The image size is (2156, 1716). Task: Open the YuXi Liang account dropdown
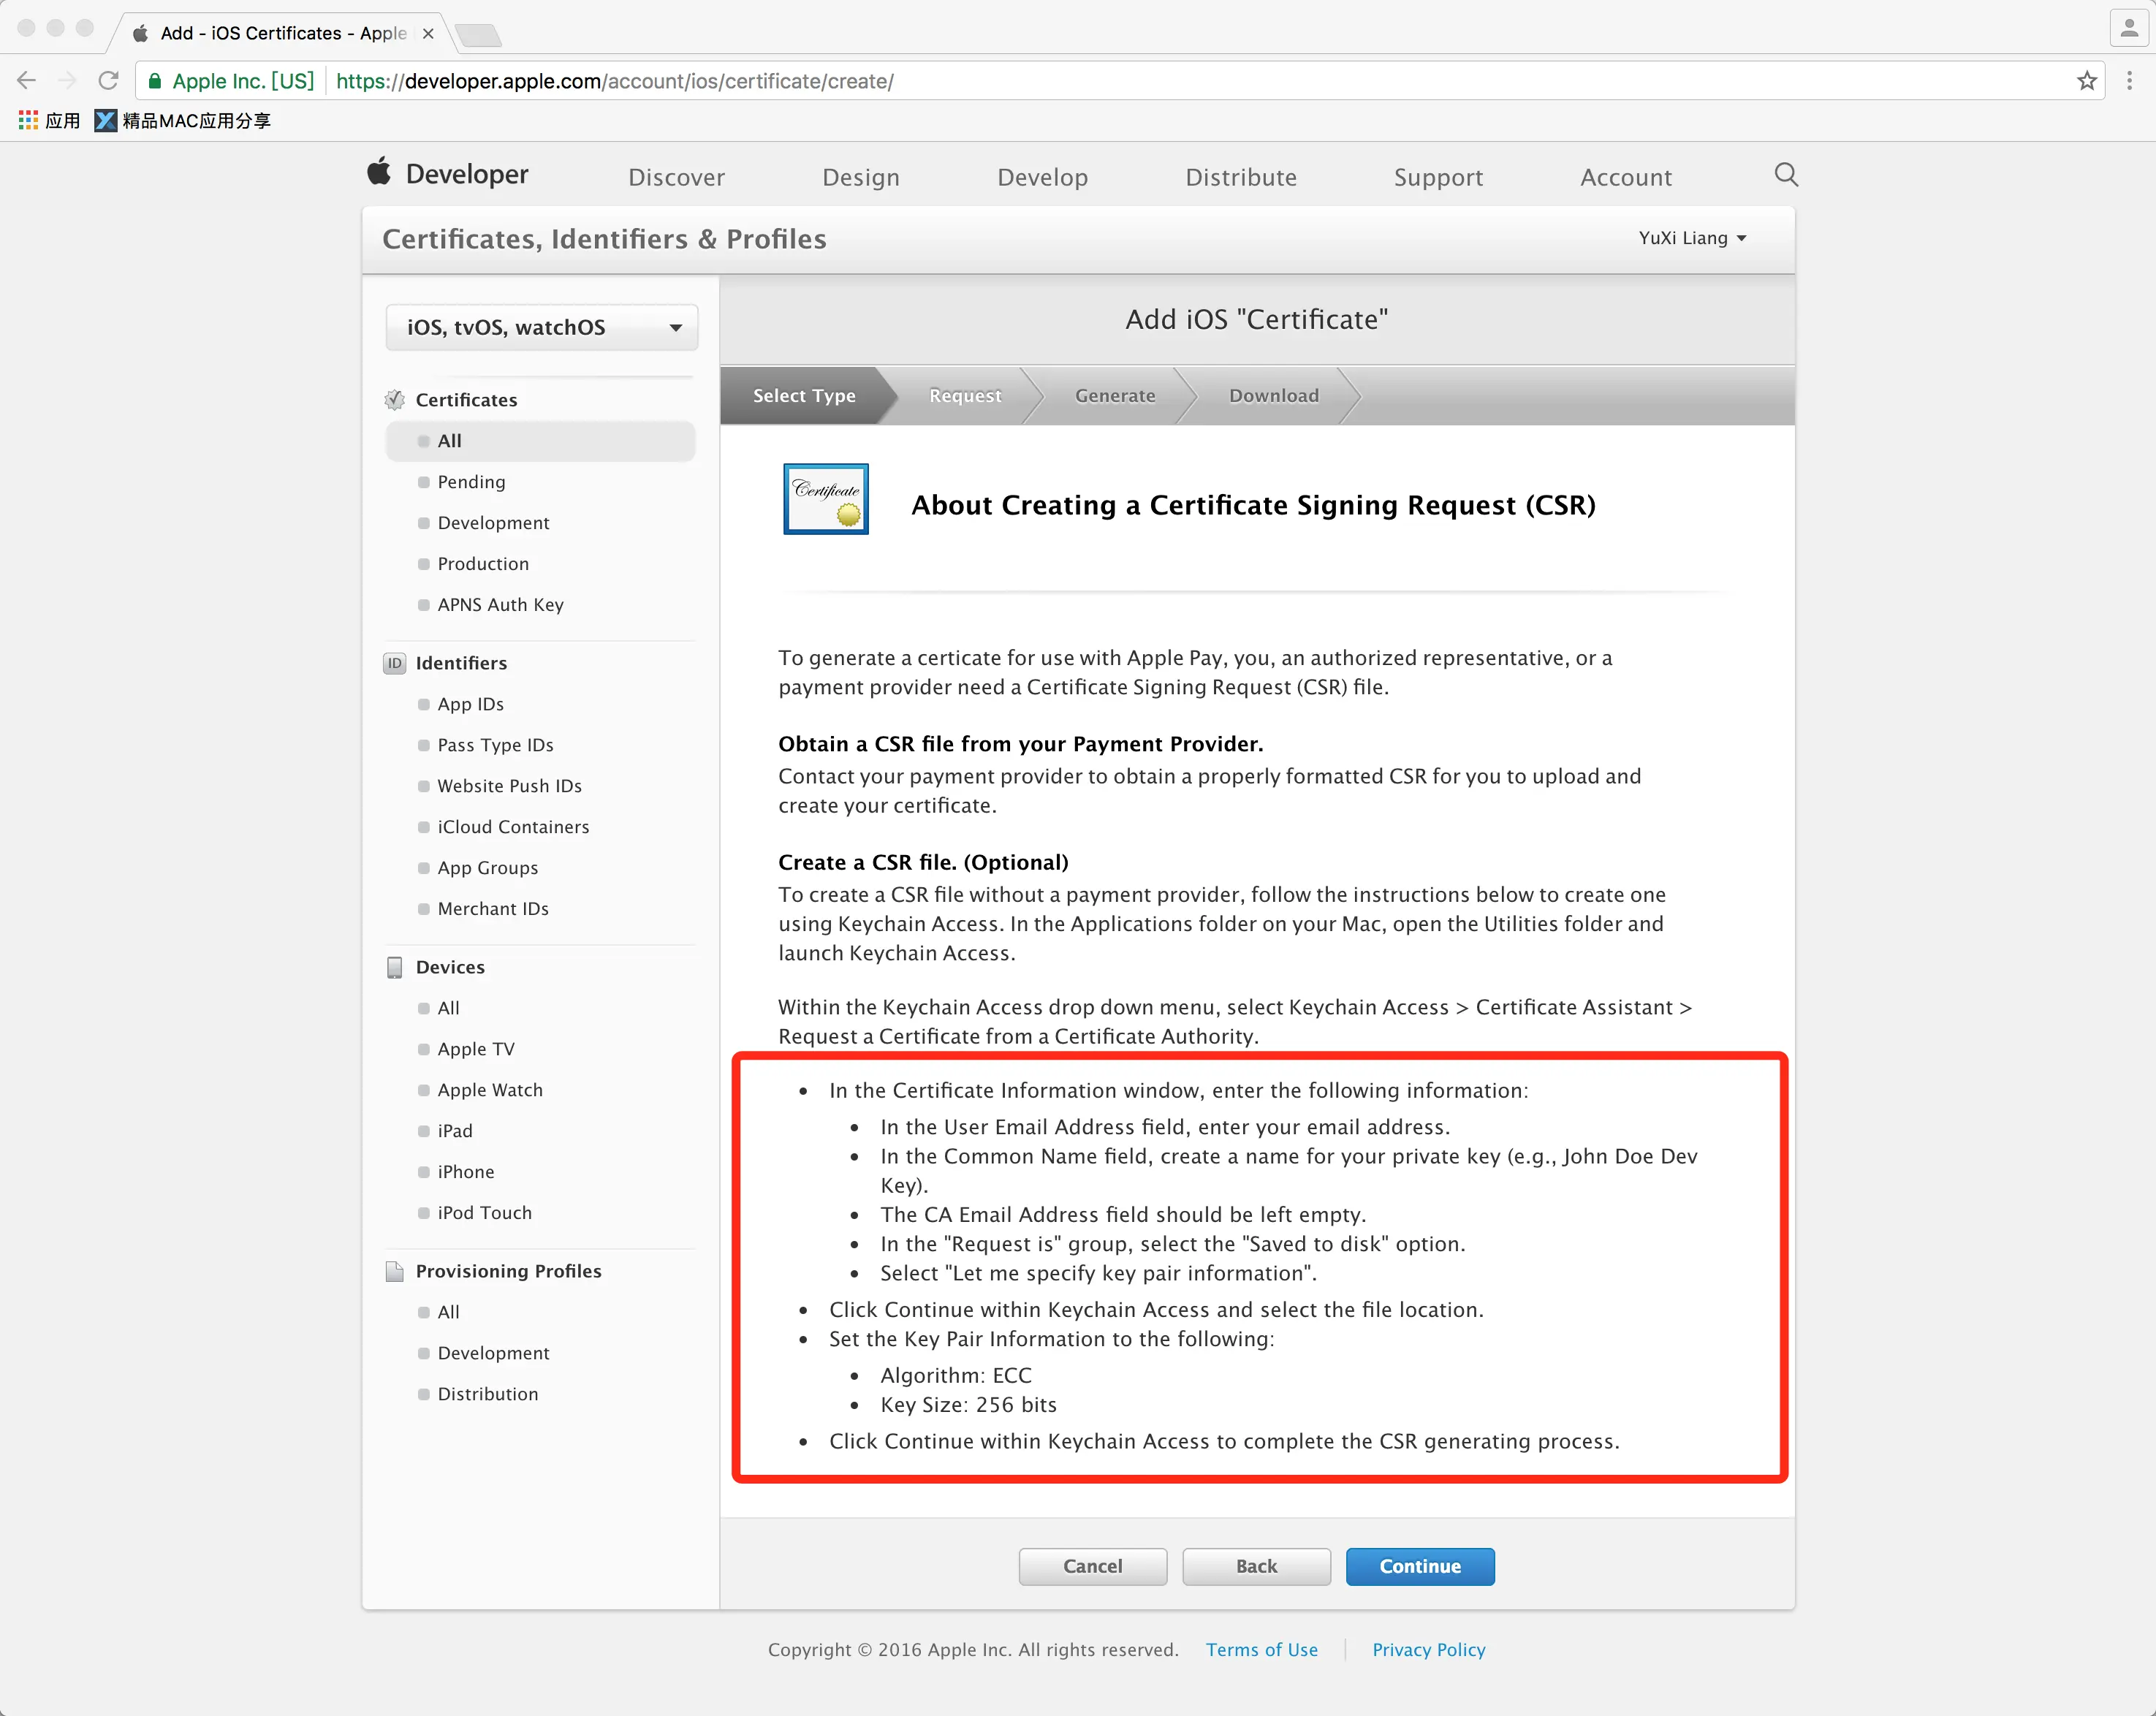[1691, 238]
